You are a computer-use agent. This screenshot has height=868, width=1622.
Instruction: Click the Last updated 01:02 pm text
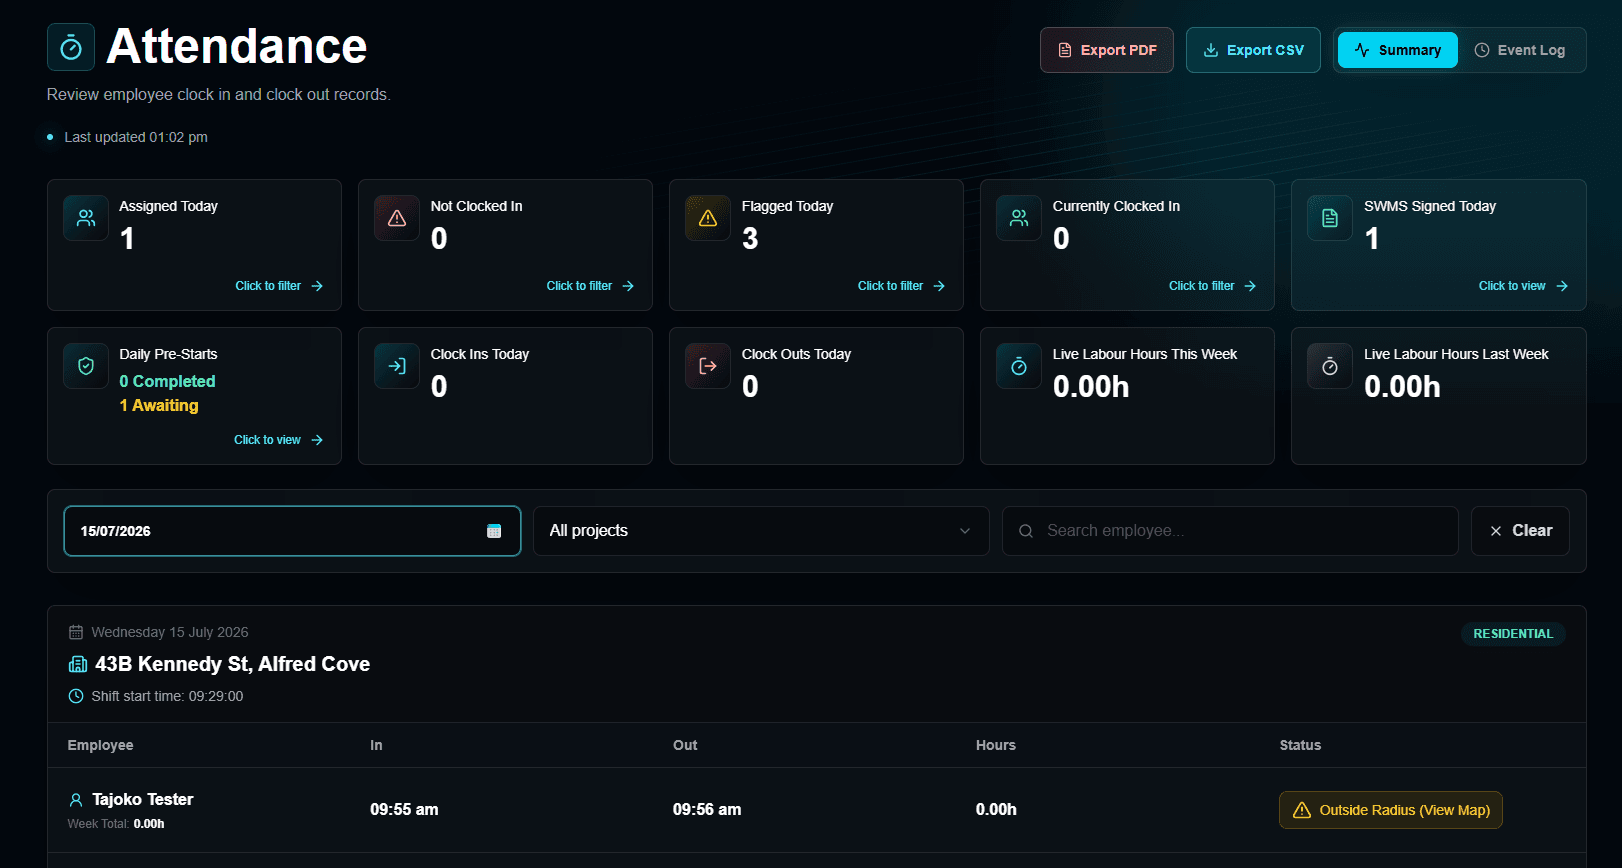[136, 137]
